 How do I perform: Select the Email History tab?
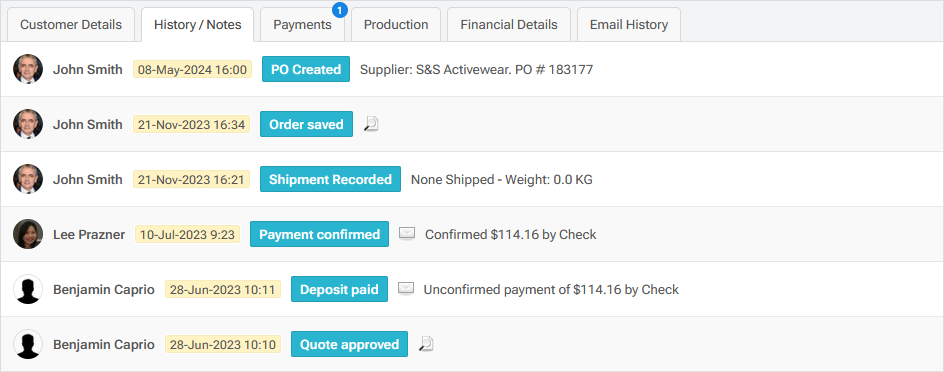(629, 25)
